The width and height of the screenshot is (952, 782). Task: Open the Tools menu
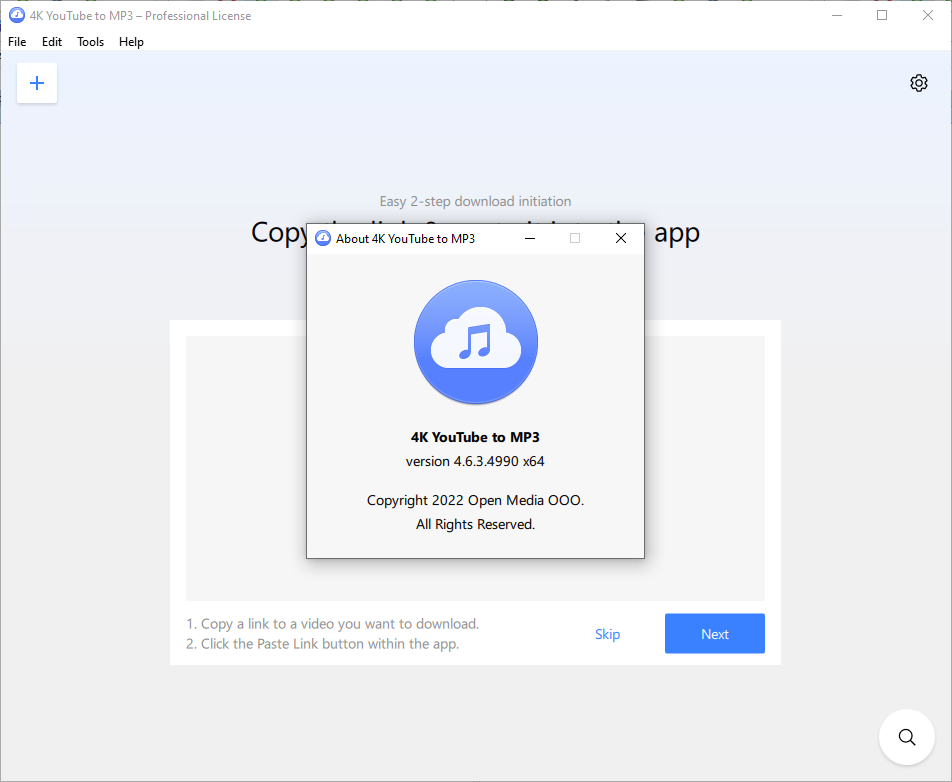click(x=90, y=42)
